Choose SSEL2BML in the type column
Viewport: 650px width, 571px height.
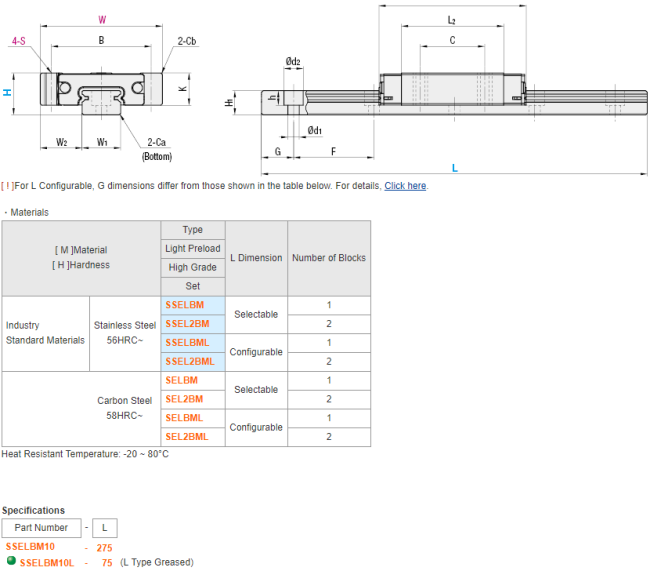pyautogui.click(x=190, y=361)
